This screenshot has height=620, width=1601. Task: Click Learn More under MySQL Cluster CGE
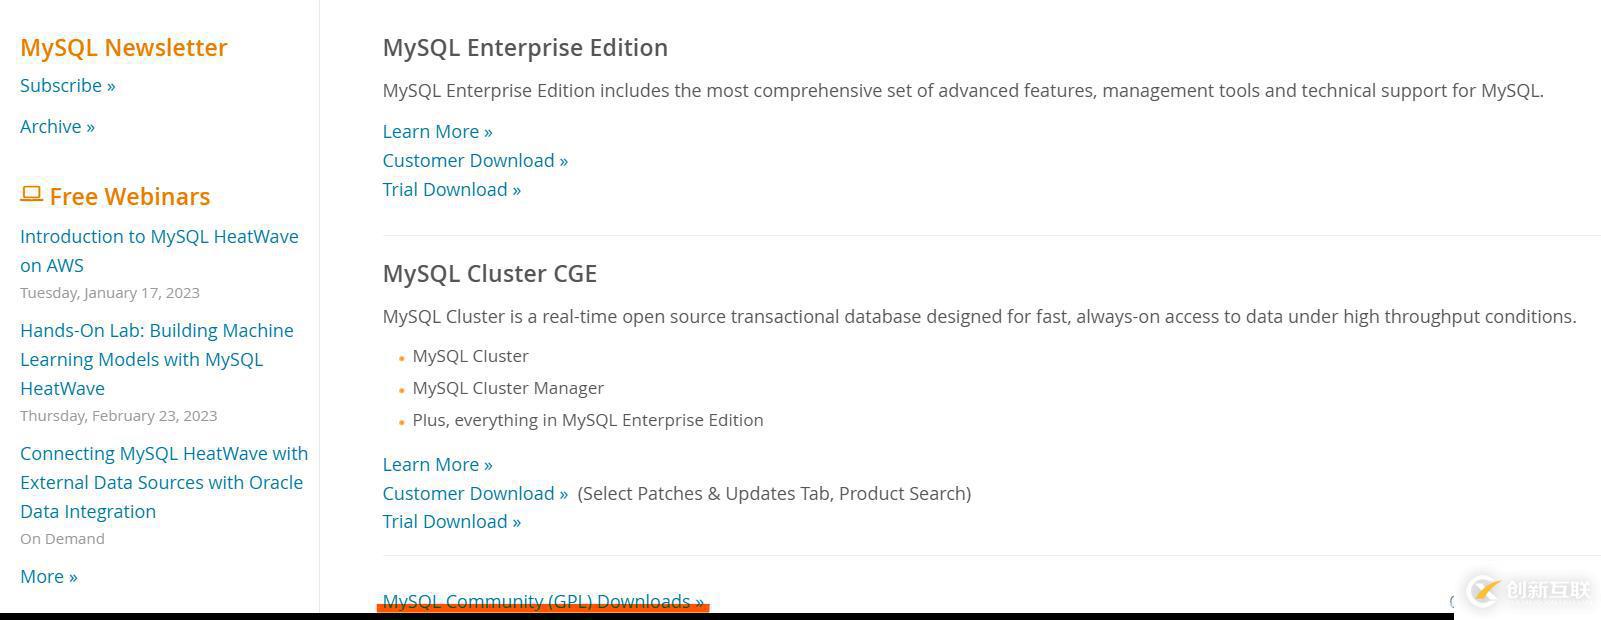coord(437,465)
